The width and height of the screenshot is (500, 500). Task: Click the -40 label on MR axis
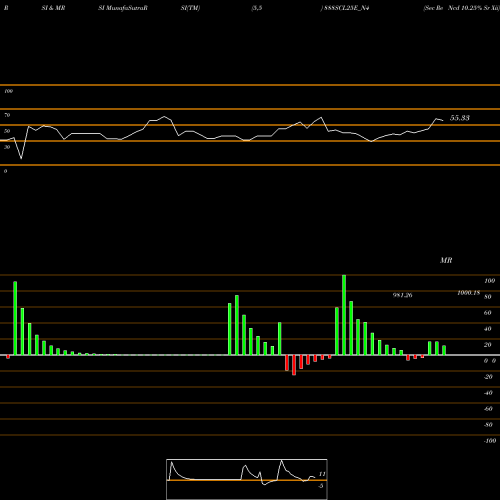coord(488,393)
